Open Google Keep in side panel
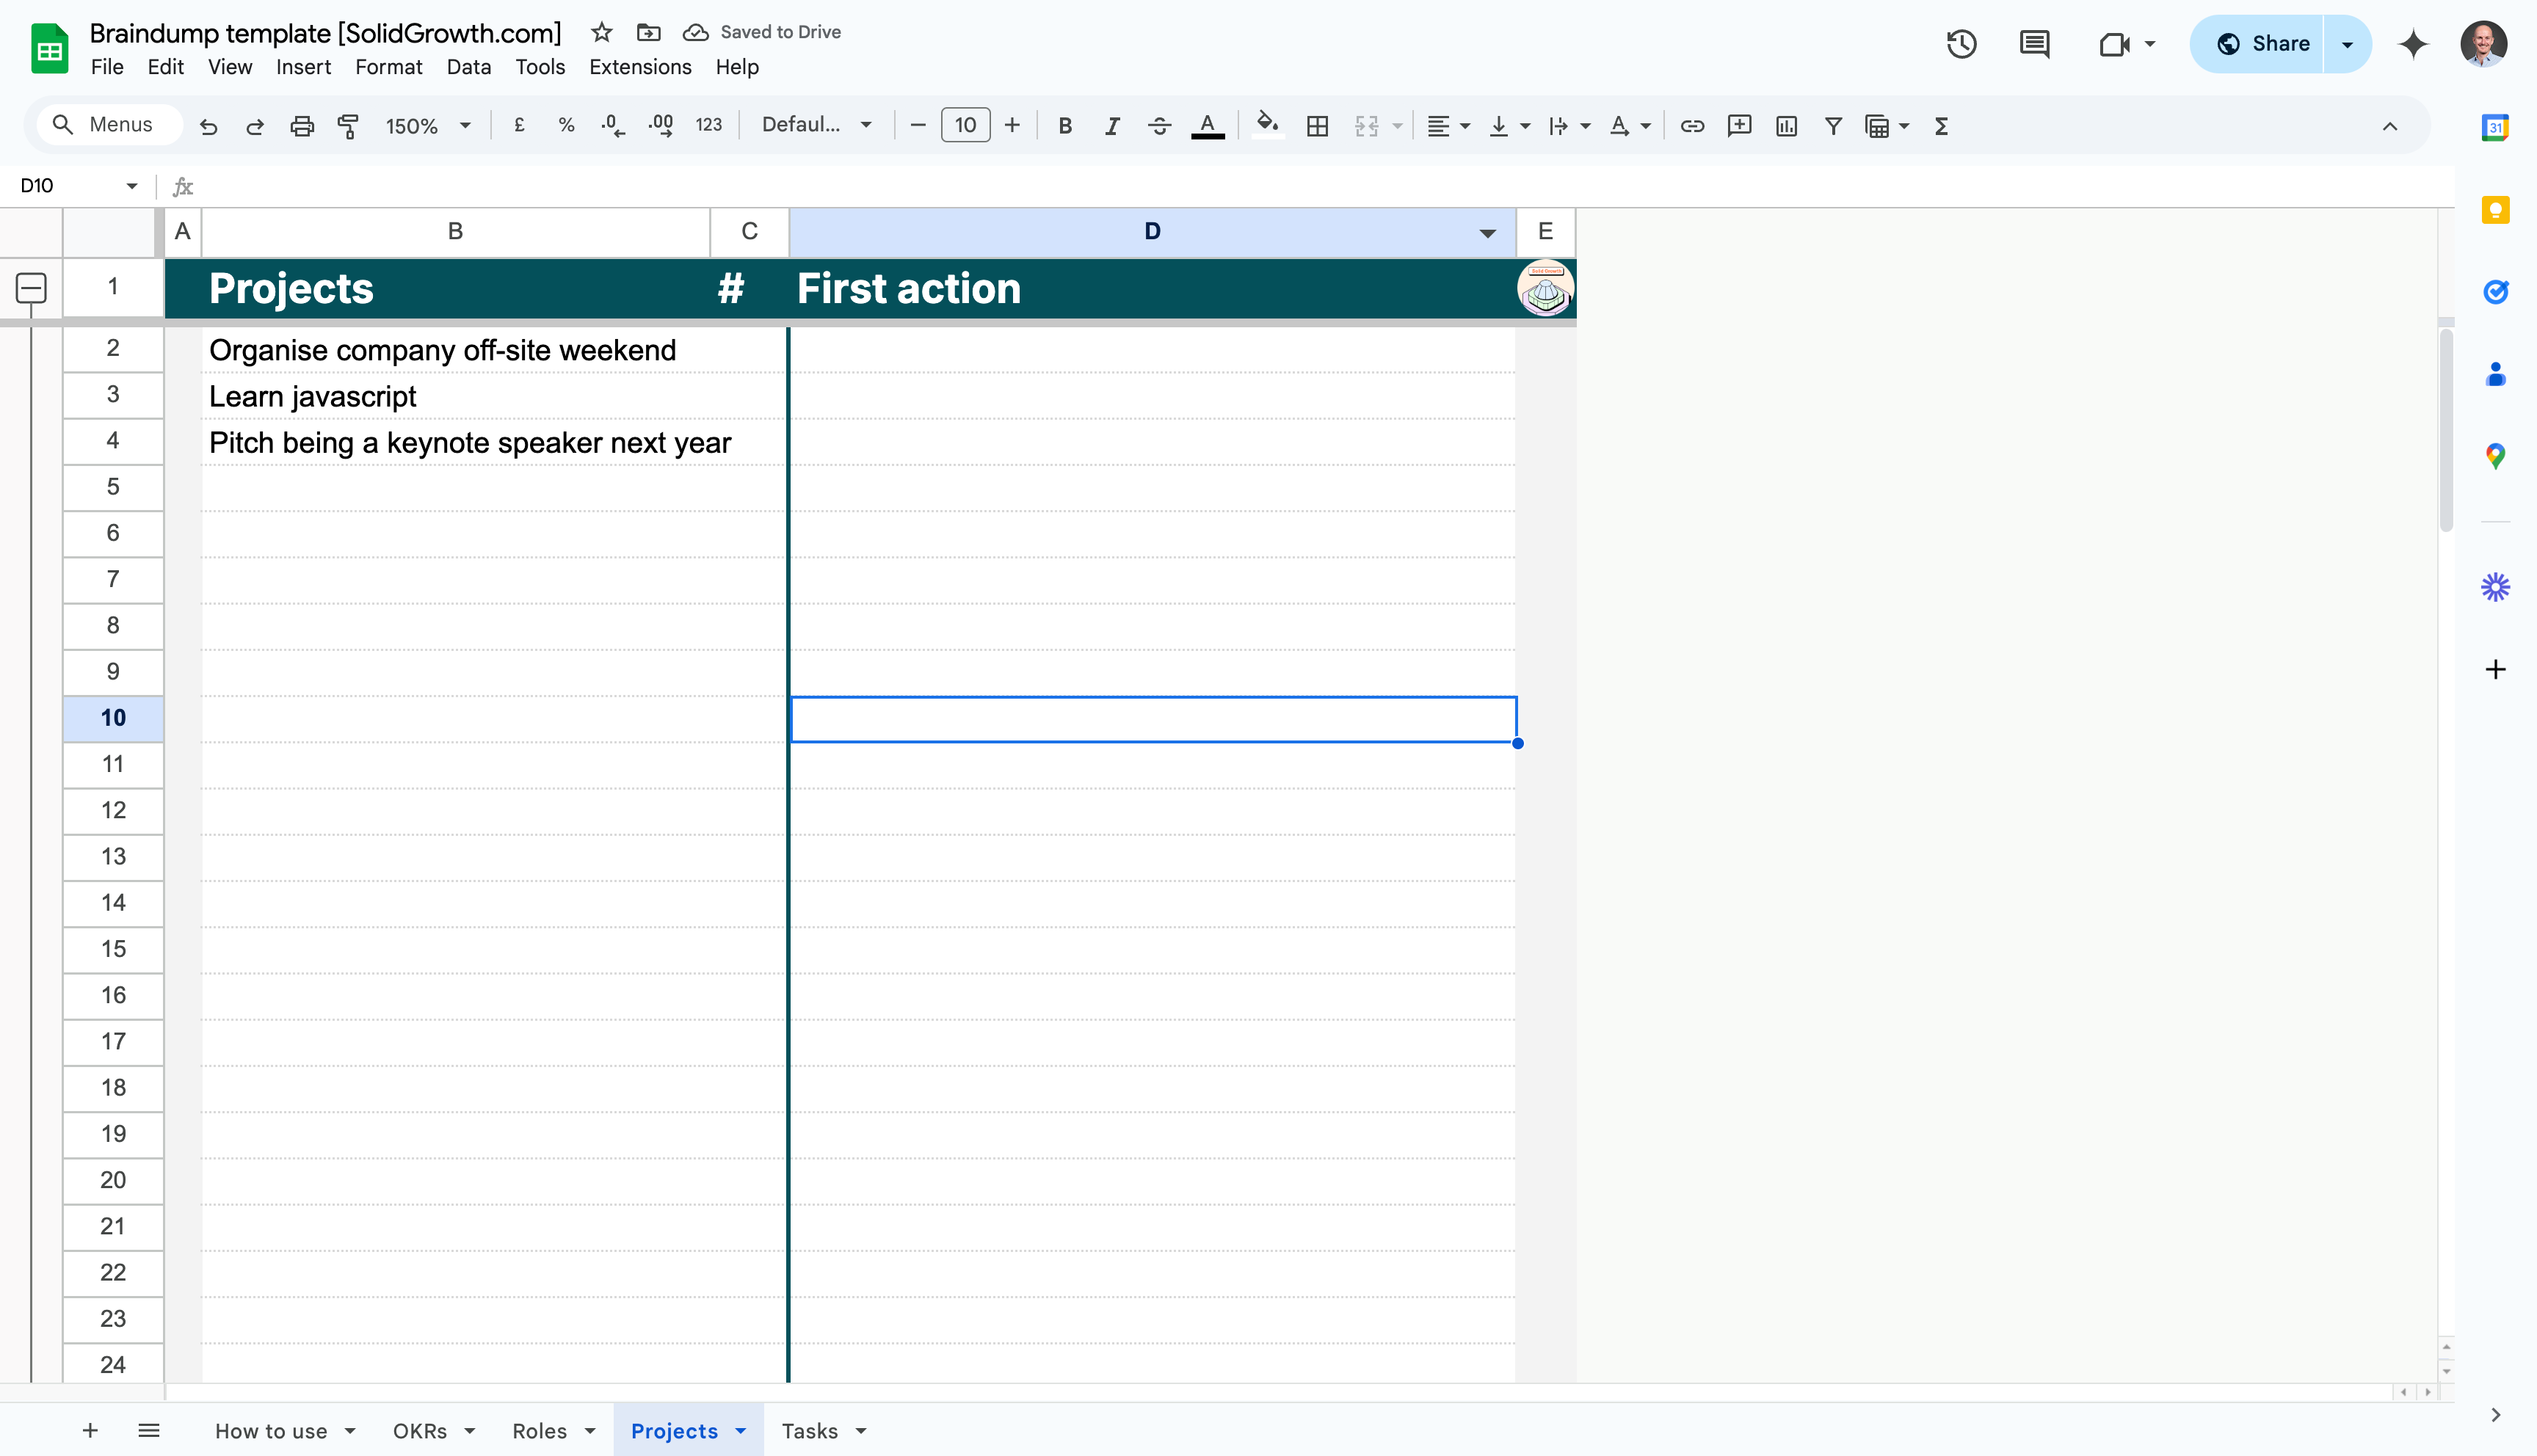Image resolution: width=2537 pixels, height=1456 pixels. point(2495,210)
